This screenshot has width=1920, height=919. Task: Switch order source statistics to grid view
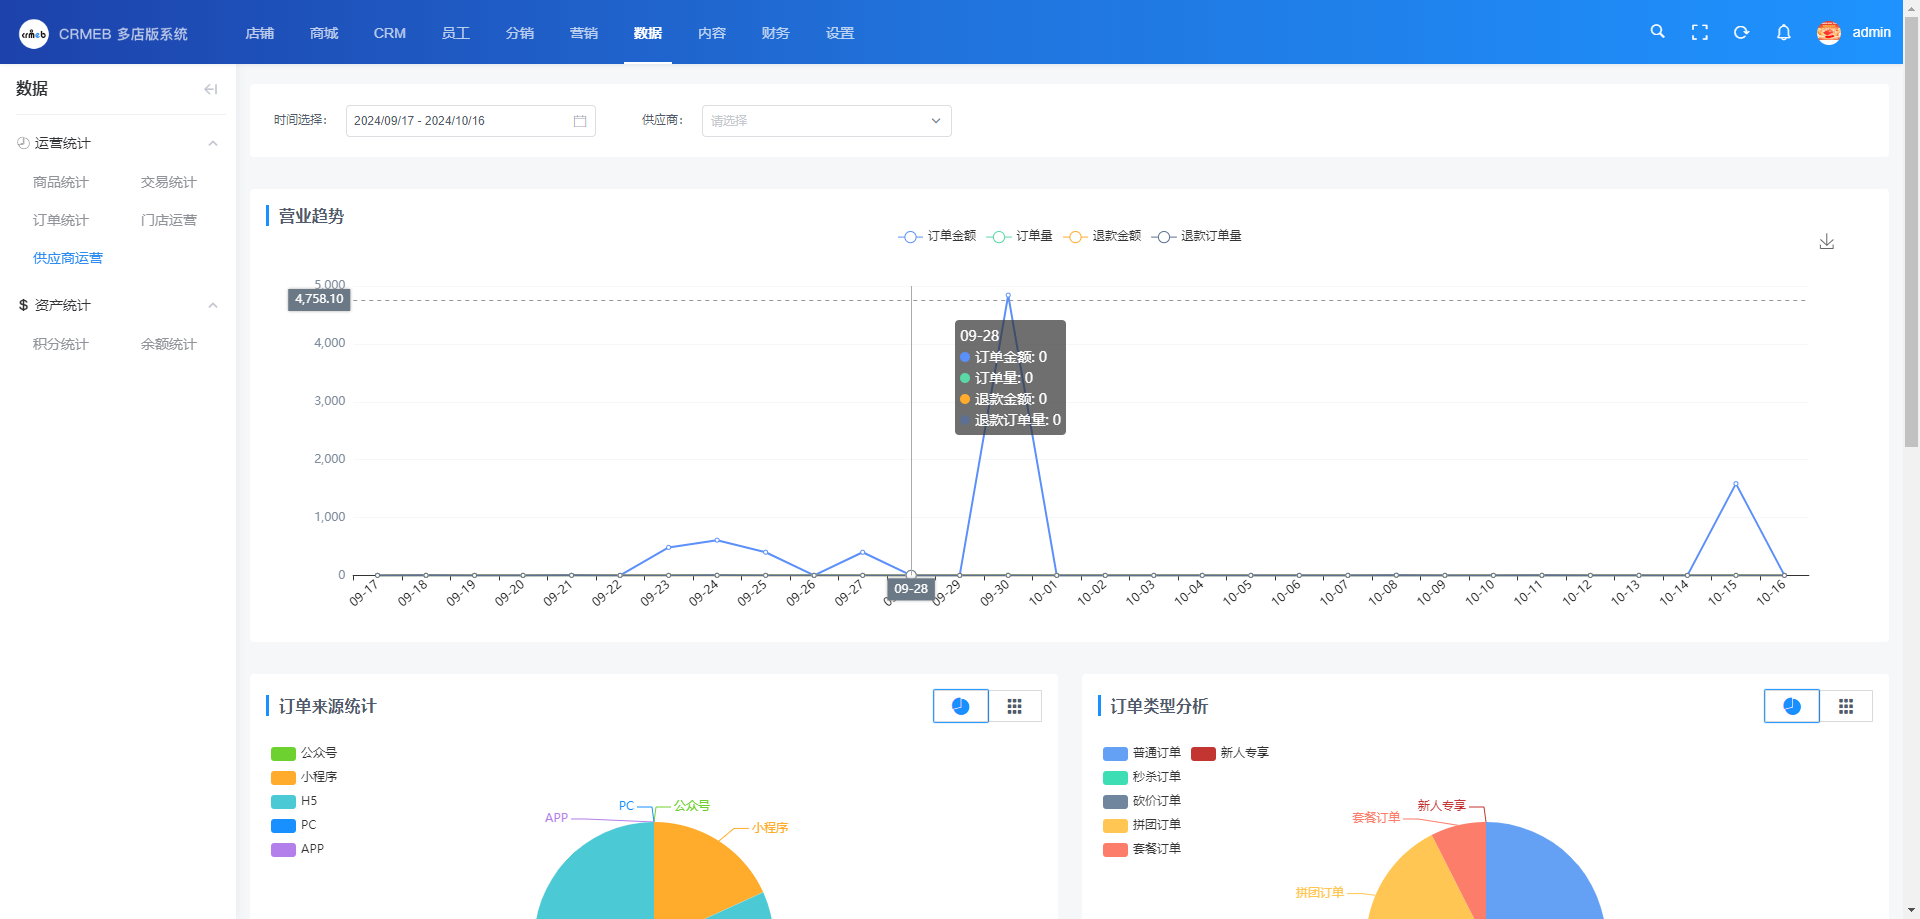click(x=1014, y=706)
